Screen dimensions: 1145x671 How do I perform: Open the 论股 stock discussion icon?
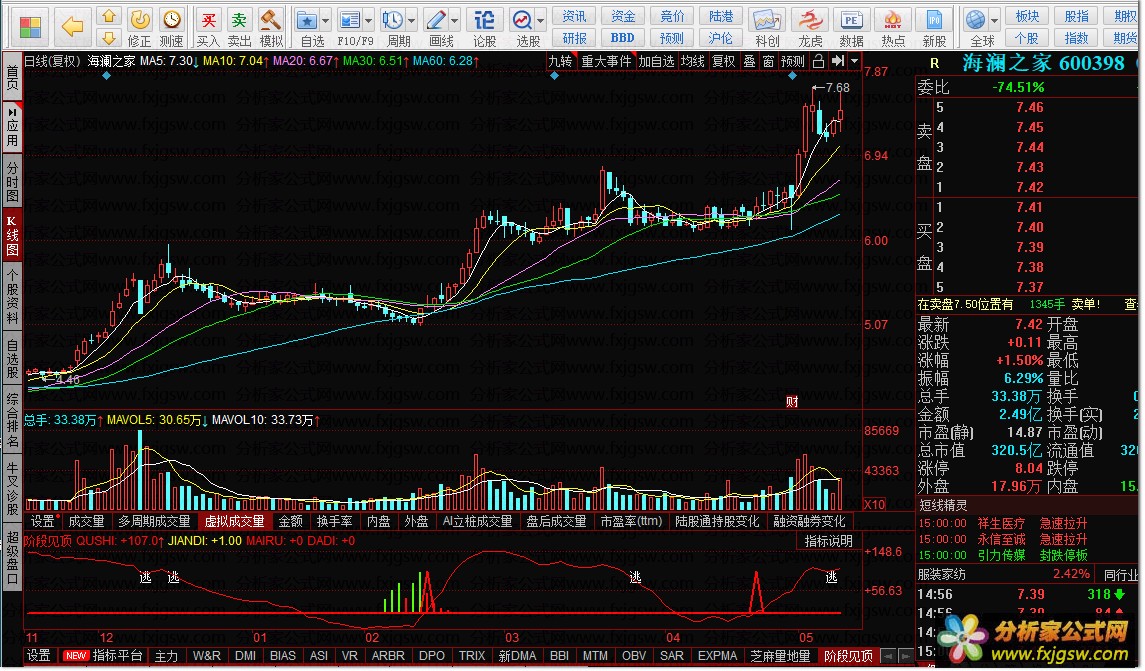484,27
